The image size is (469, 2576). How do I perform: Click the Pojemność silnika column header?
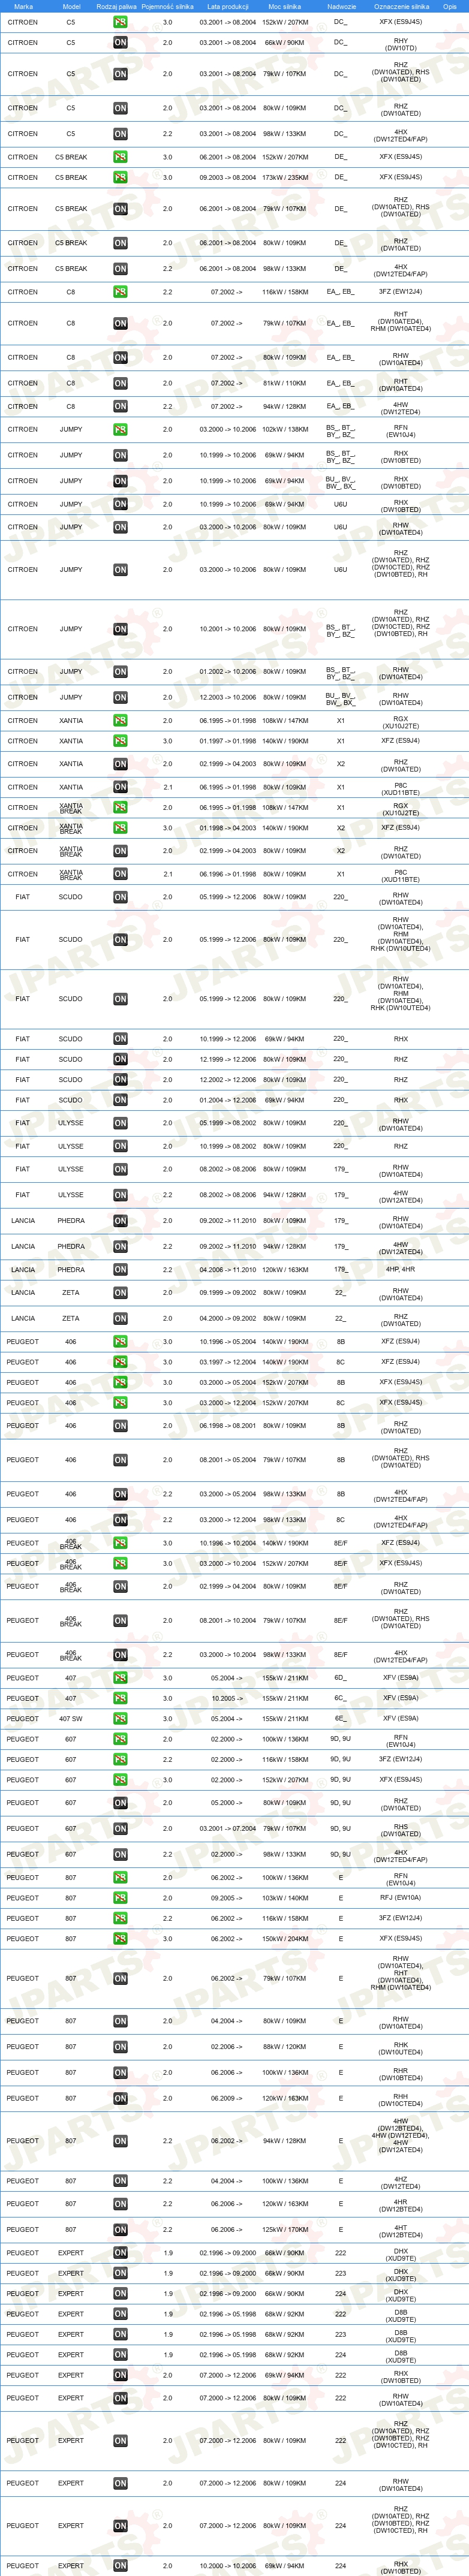(167, 6)
